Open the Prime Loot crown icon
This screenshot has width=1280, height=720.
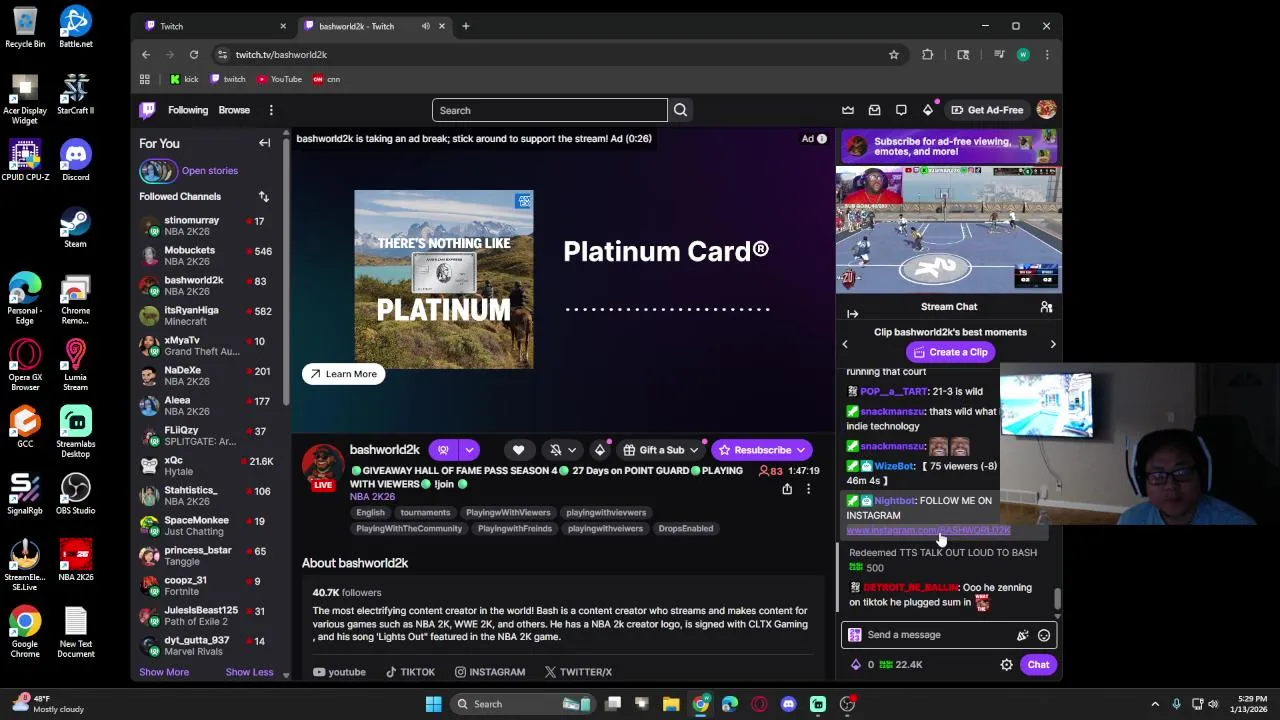848,110
